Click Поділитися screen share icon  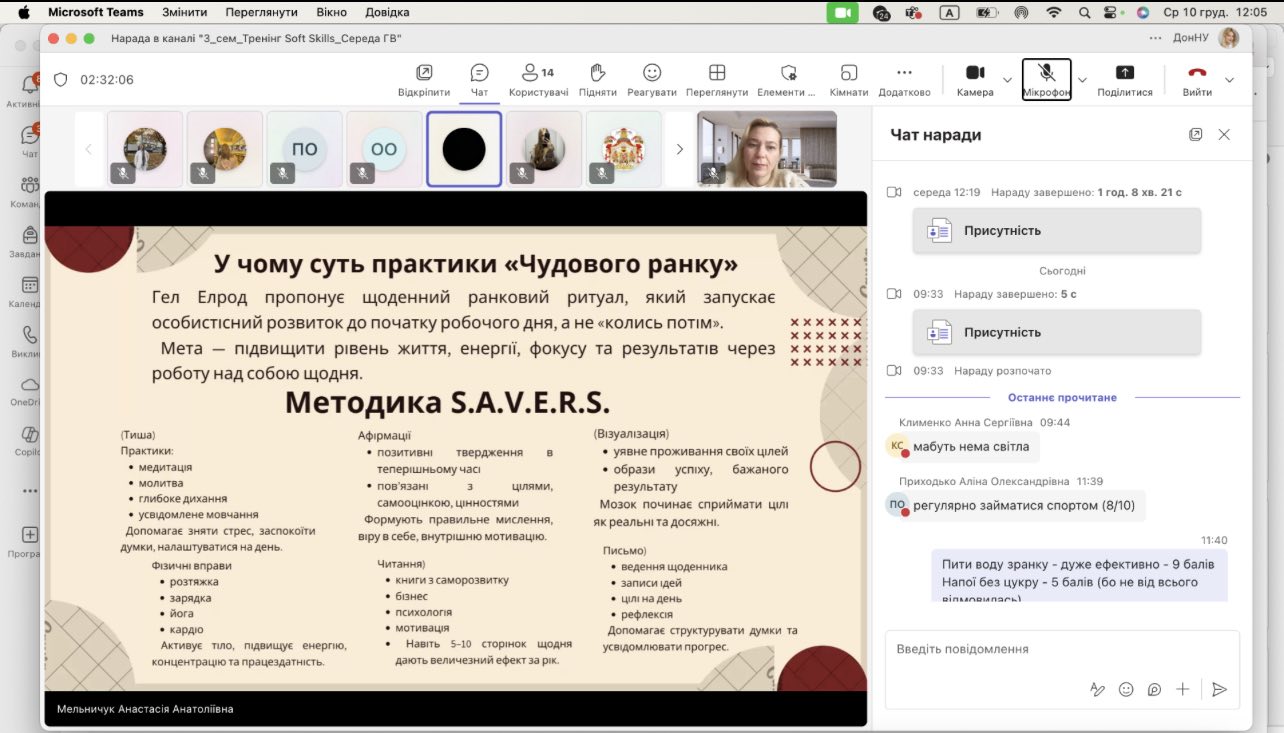click(1124, 73)
